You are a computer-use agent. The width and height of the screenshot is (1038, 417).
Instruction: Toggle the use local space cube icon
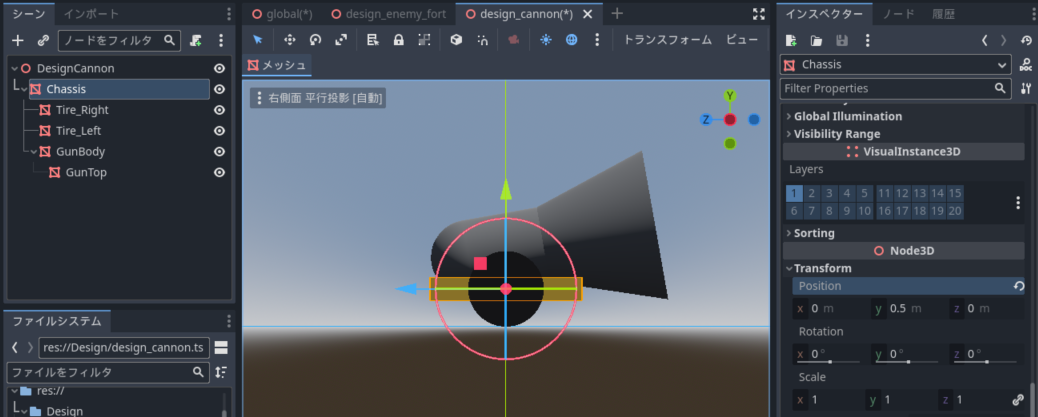[455, 40]
